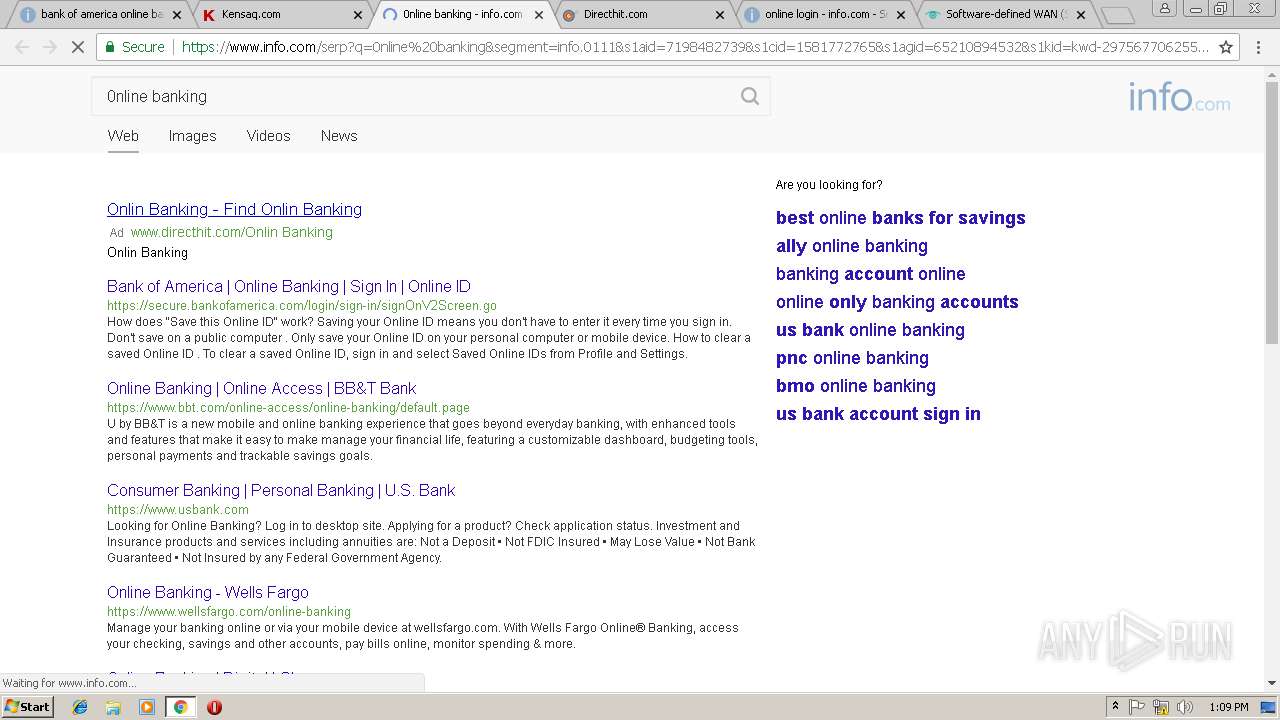The image size is (1280, 720).
Task: Close the online login tab
Action: [900, 15]
